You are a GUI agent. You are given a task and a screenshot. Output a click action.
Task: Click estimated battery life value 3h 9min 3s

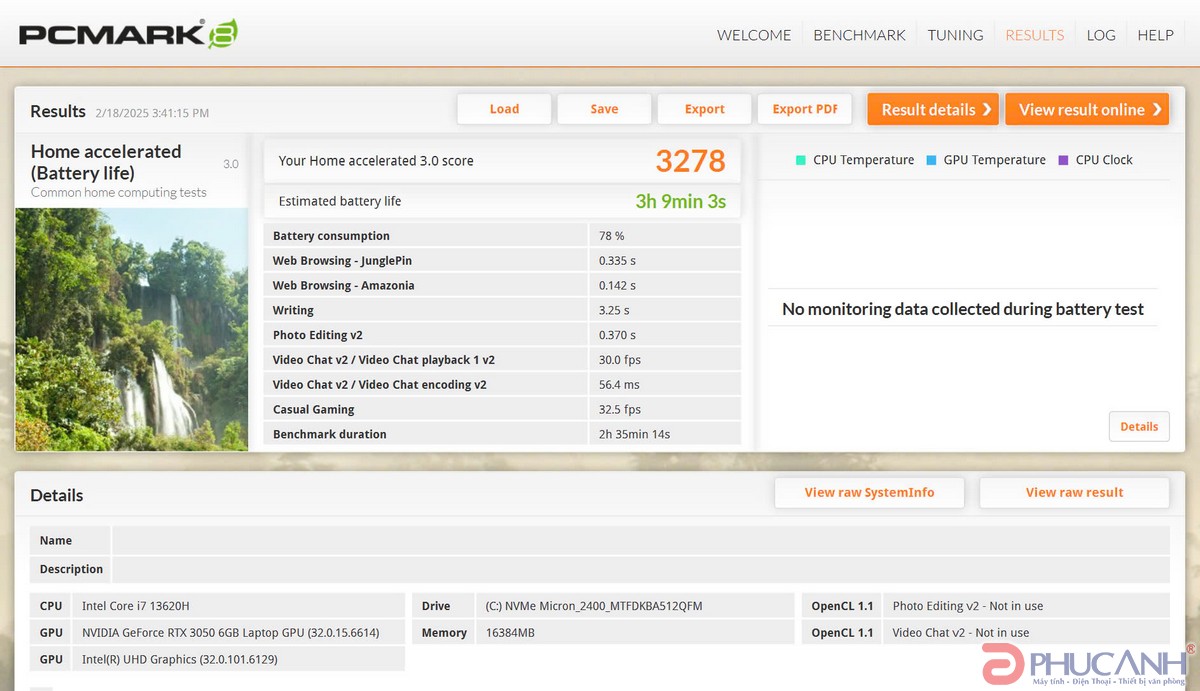(x=681, y=201)
